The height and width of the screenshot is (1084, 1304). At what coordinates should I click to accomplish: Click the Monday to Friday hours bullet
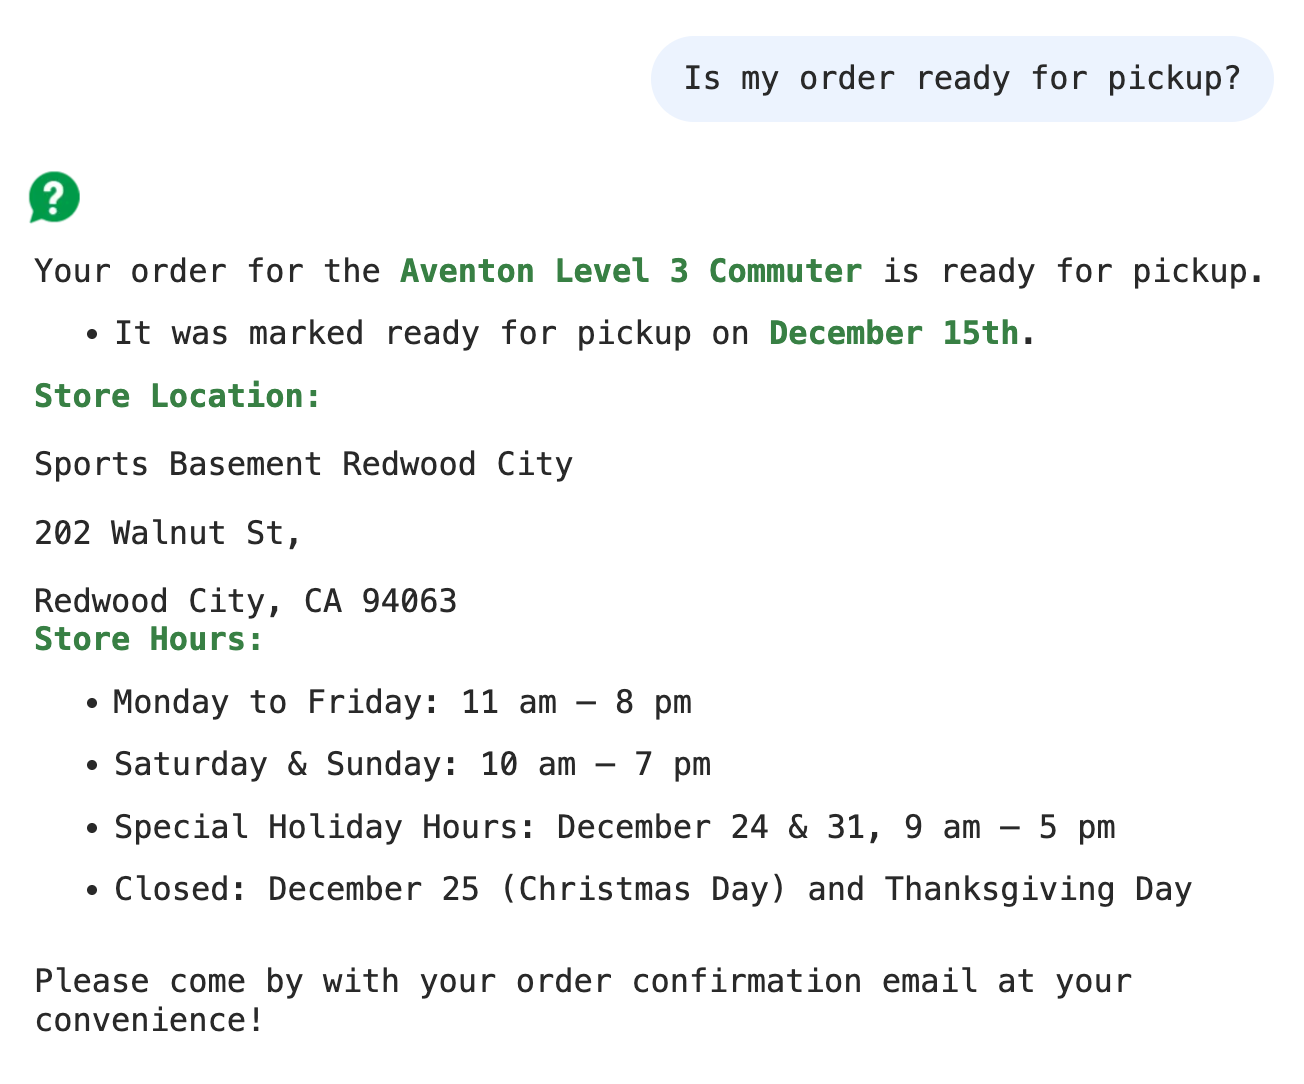pyautogui.click(x=403, y=702)
